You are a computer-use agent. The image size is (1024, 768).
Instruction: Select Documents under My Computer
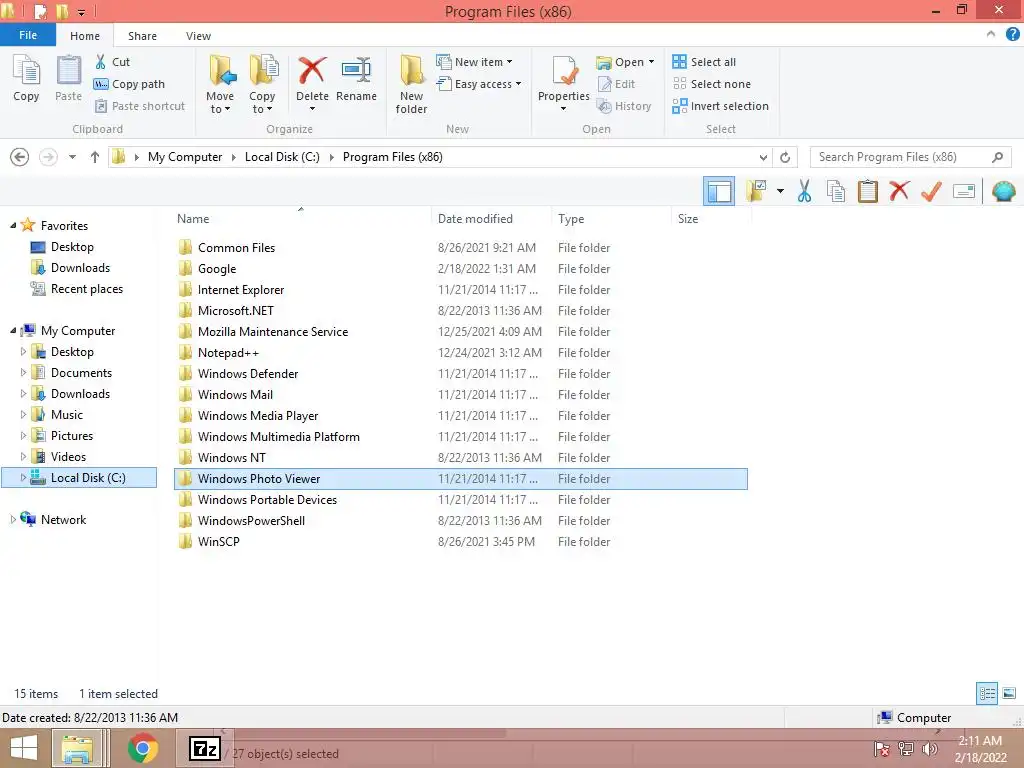pos(81,373)
